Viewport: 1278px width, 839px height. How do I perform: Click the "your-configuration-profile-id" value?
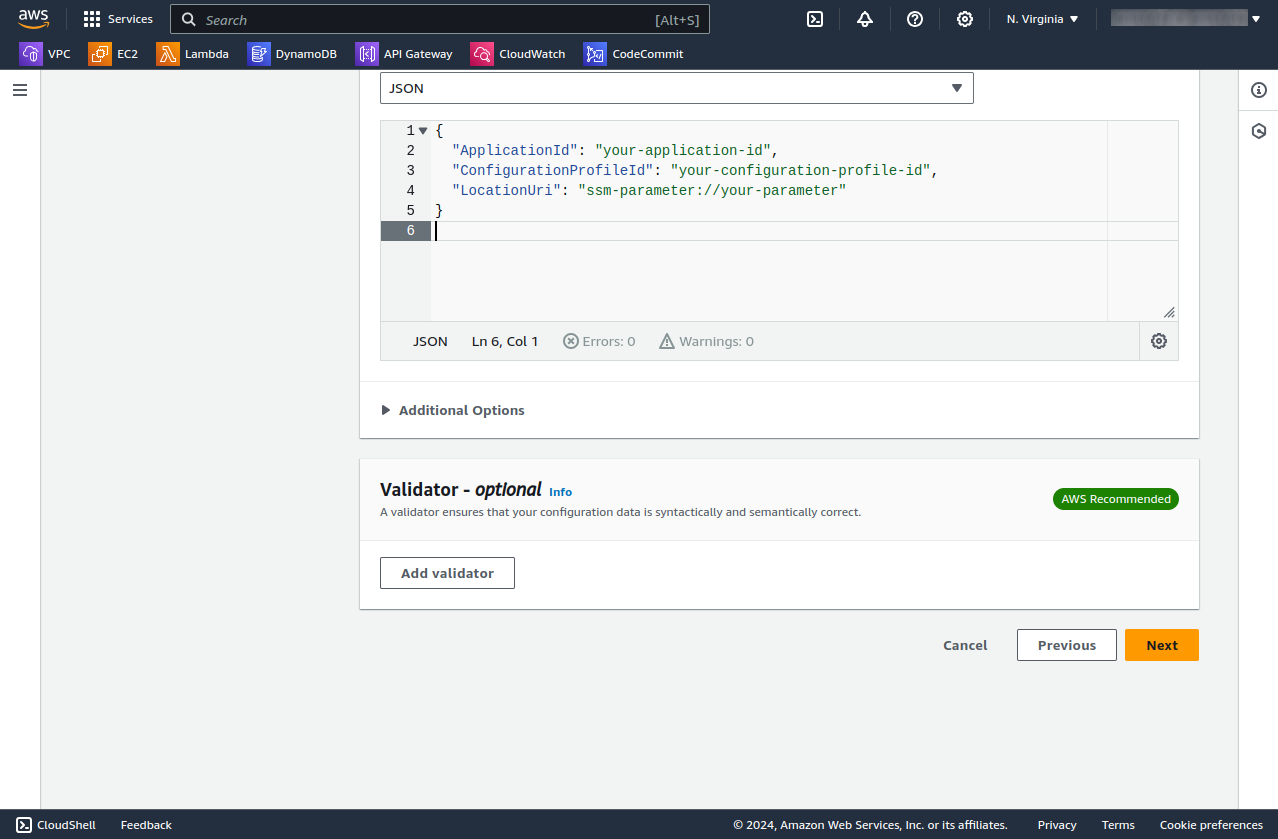800,171
